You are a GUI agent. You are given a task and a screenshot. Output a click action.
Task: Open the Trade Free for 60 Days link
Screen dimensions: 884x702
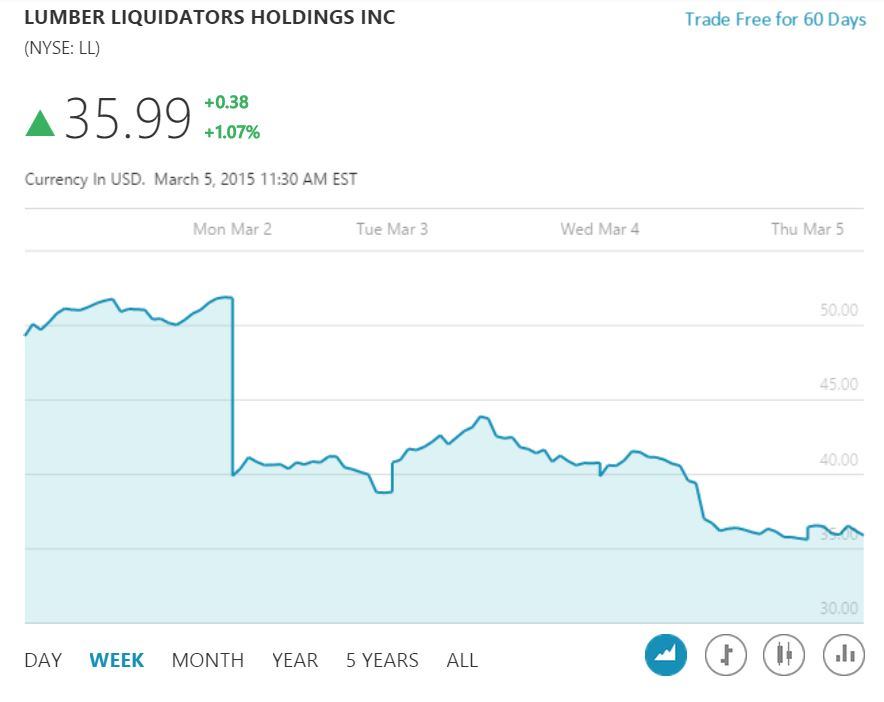point(775,20)
